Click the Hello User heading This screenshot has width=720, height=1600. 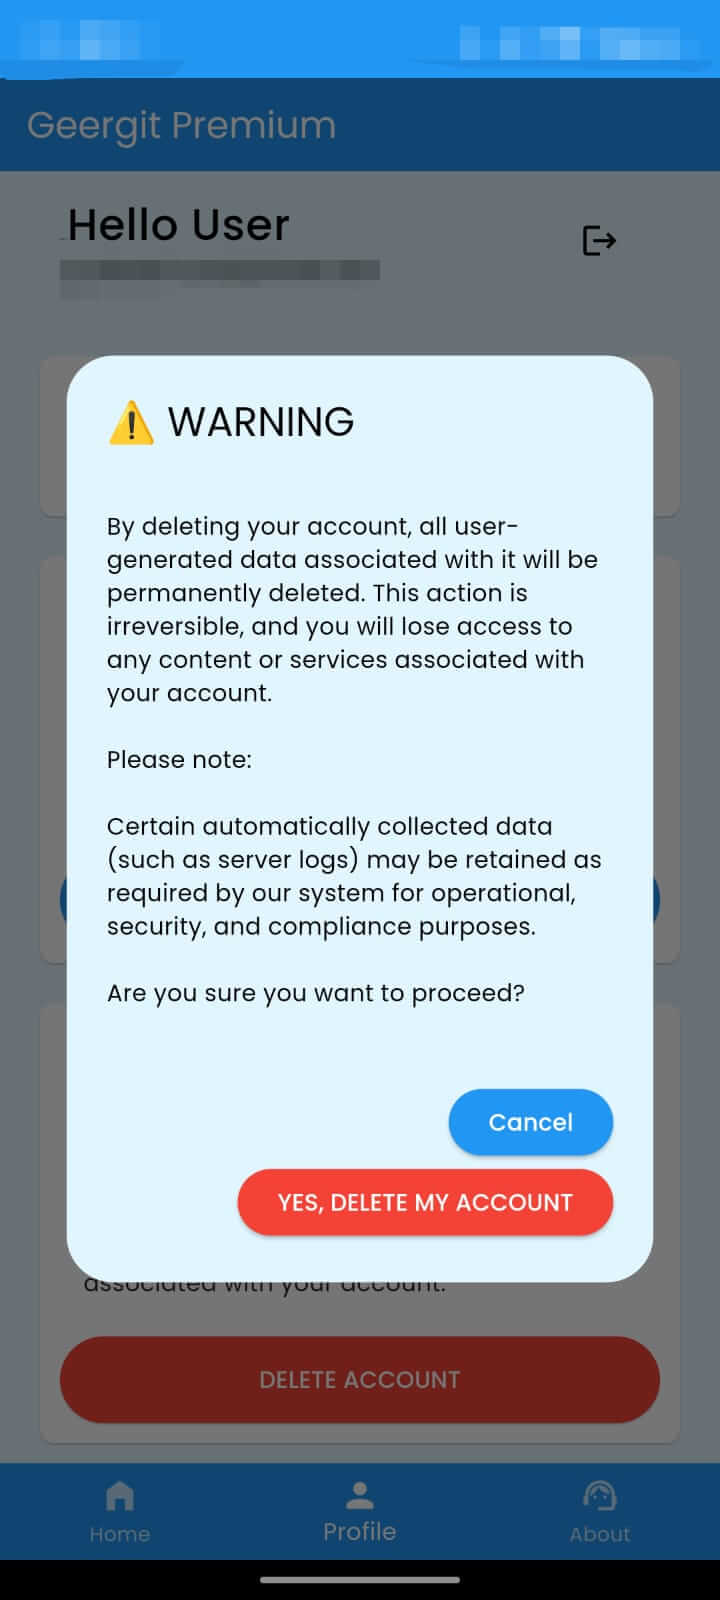click(x=178, y=225)
